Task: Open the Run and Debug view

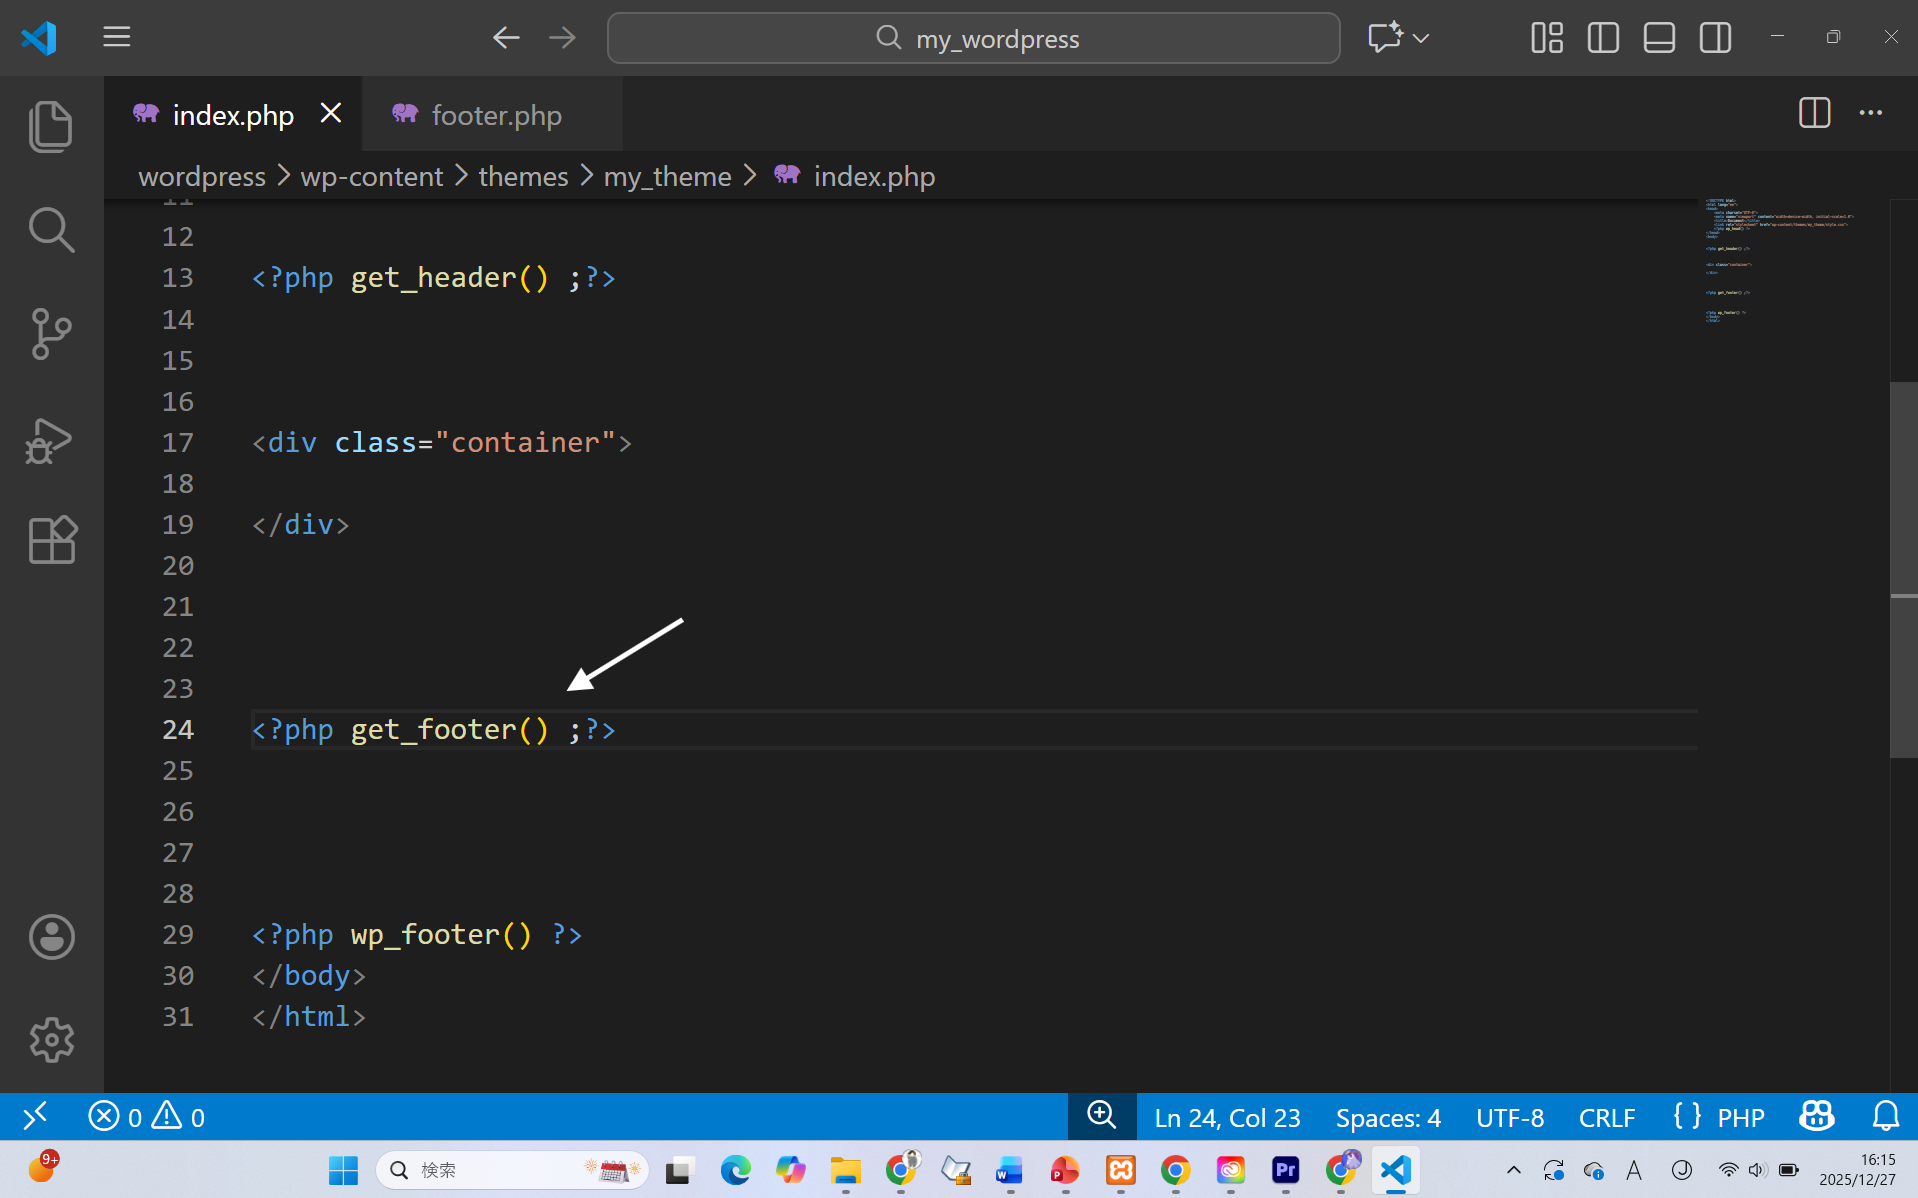Action: [x=51, y=440]
